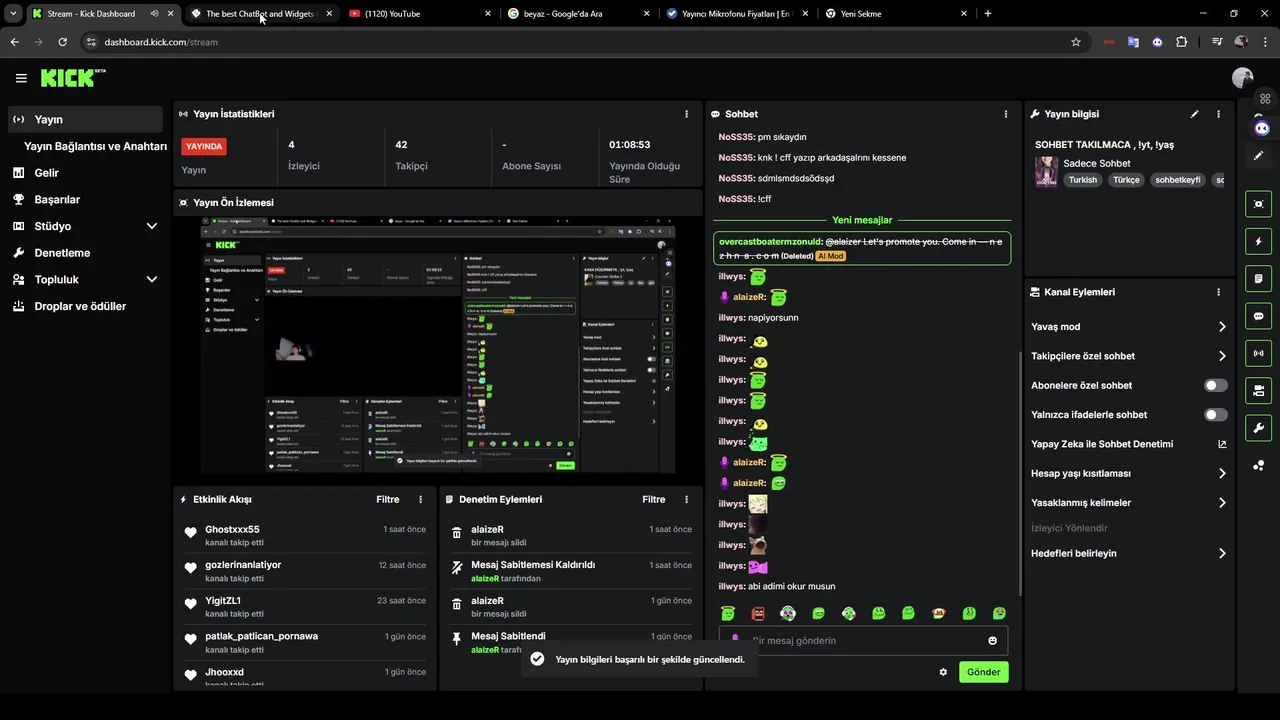The width and height of the screenshot is (1280, 720).
Task: Expand the Topluluk sidebar section
Action: pos(152,280)
